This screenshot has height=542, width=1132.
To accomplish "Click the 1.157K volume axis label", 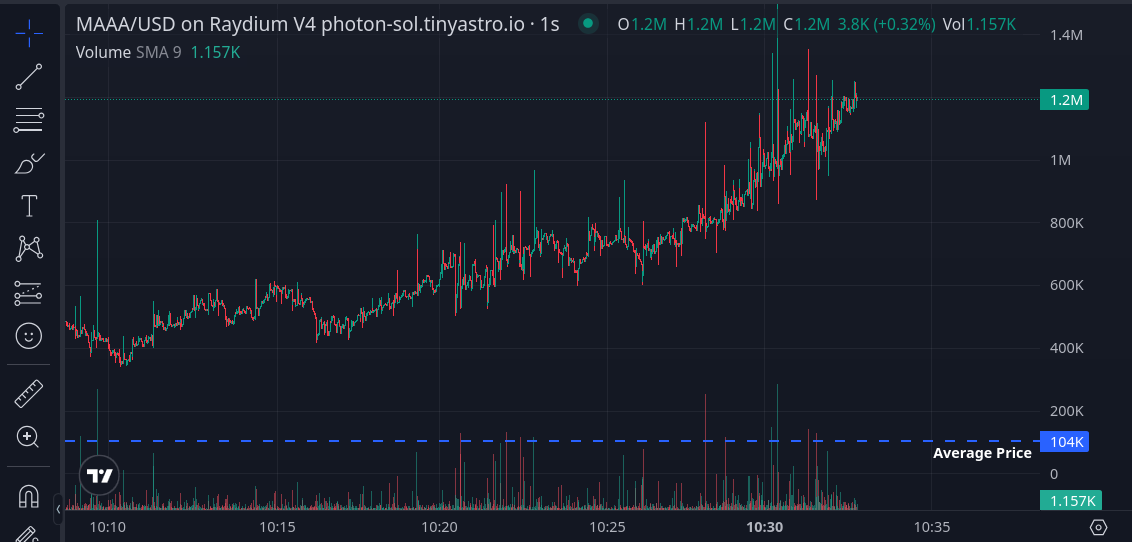I will (x=1071, y=501).
